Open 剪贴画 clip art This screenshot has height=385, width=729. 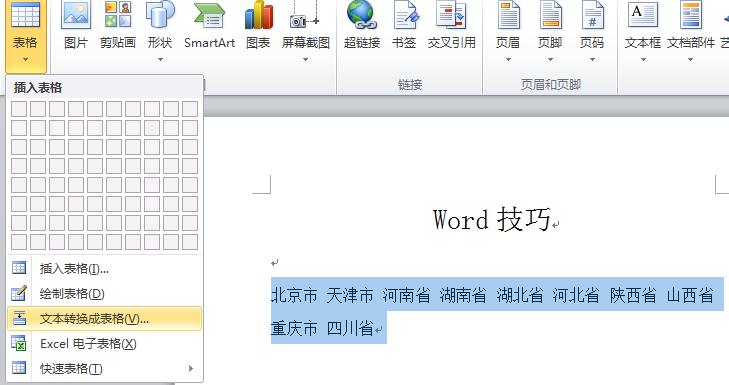pos(118,15)
